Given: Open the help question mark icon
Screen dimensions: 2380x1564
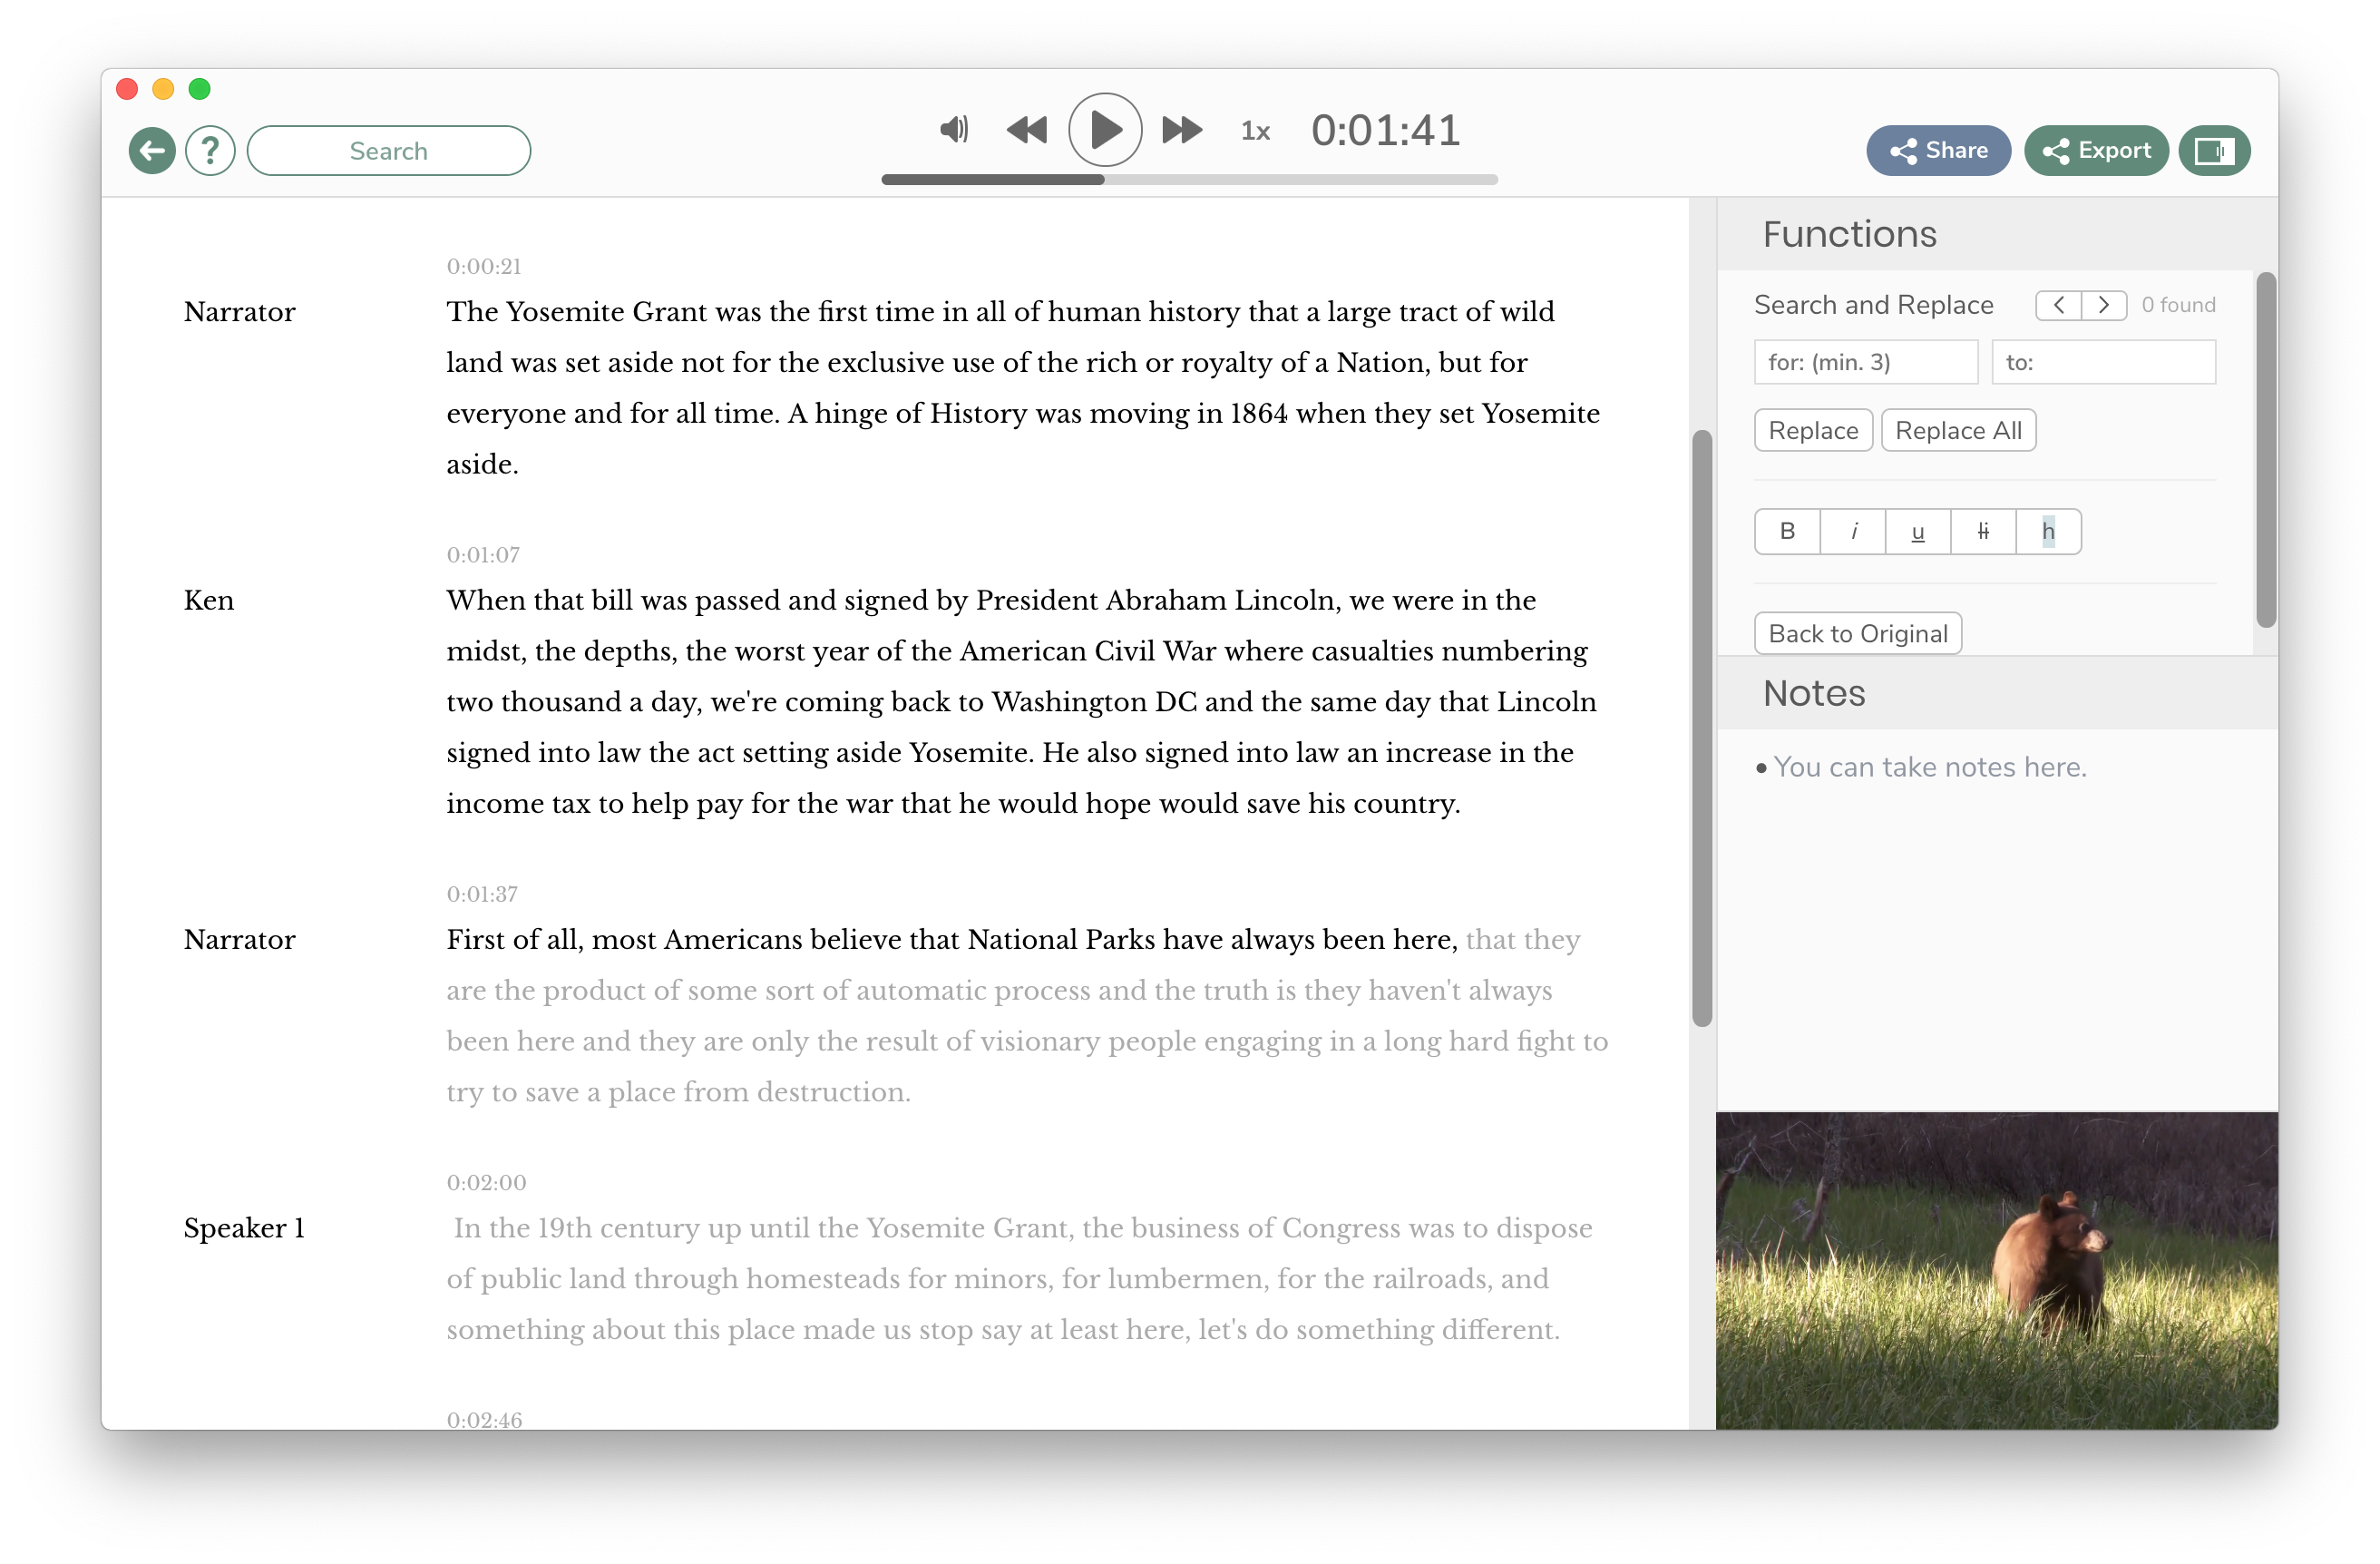Looking at the screenshot, I should (210, 151).
